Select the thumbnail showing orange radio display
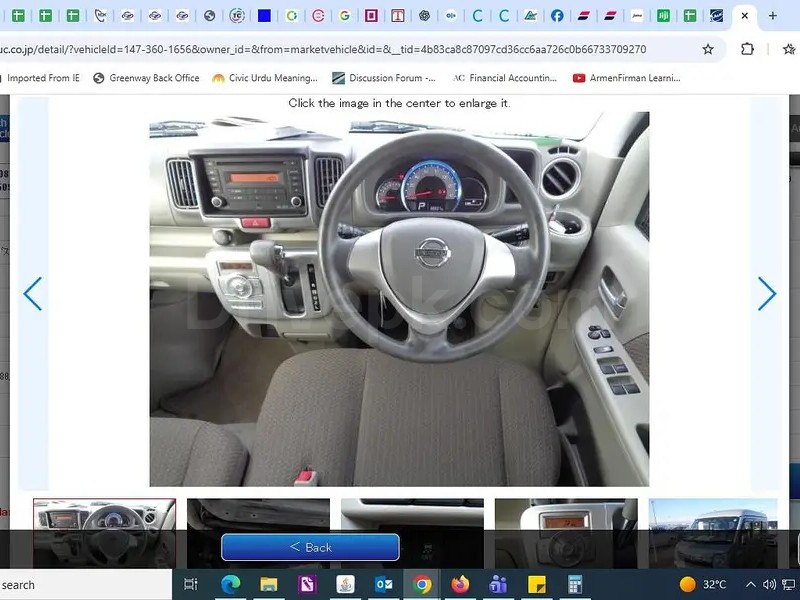 (566, 533)
